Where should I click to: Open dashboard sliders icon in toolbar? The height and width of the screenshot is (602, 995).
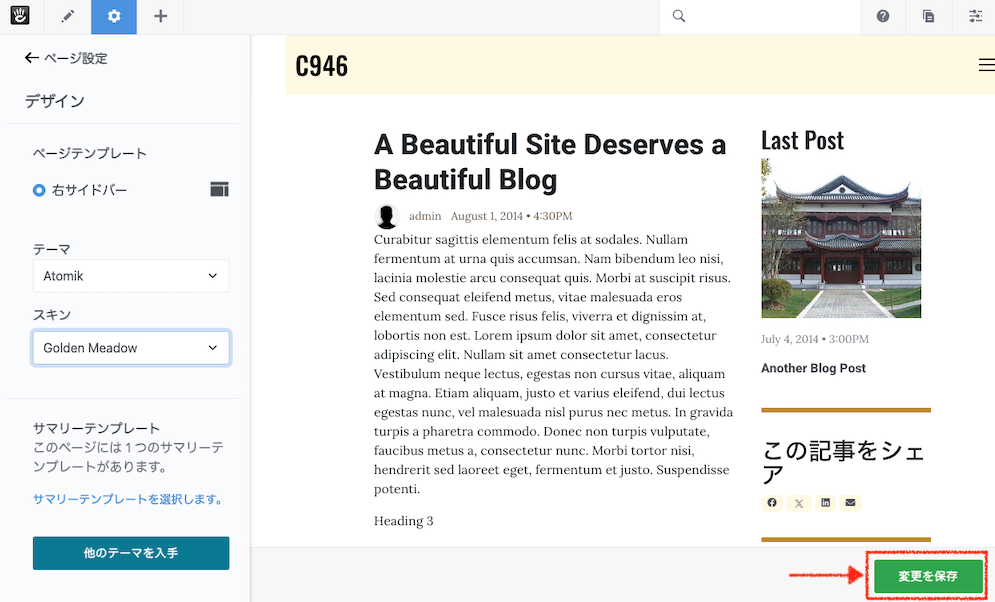975,17
